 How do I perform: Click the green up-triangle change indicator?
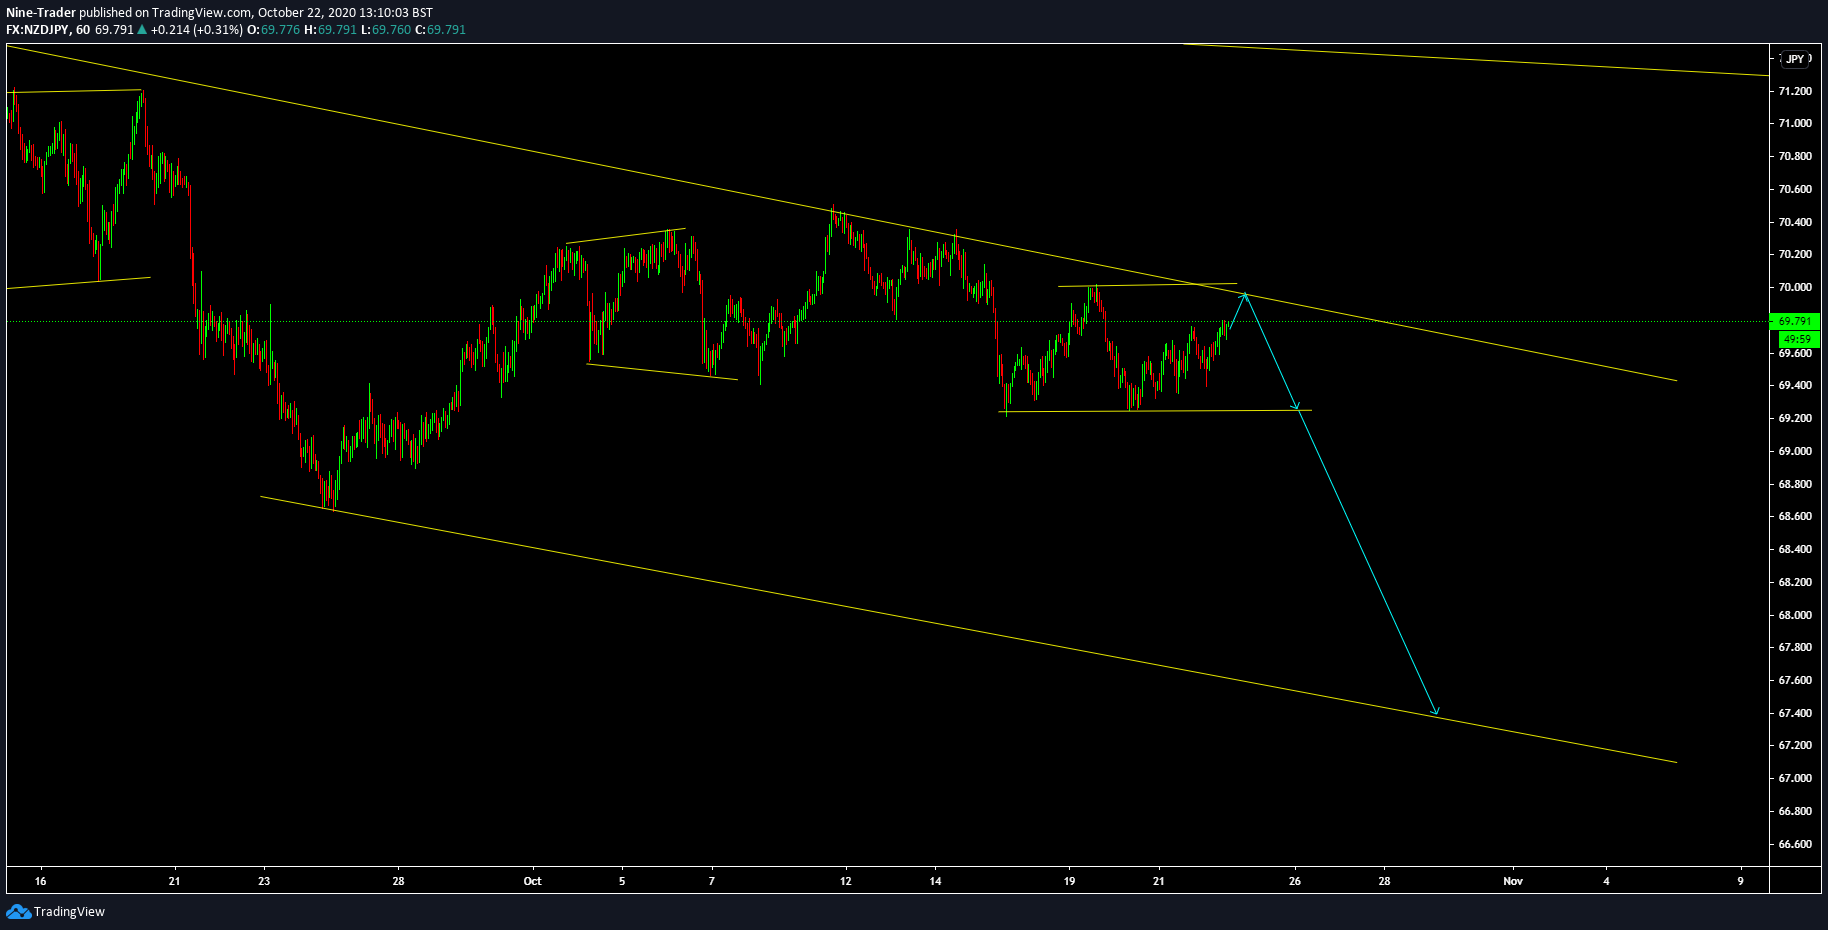(142, 30)
